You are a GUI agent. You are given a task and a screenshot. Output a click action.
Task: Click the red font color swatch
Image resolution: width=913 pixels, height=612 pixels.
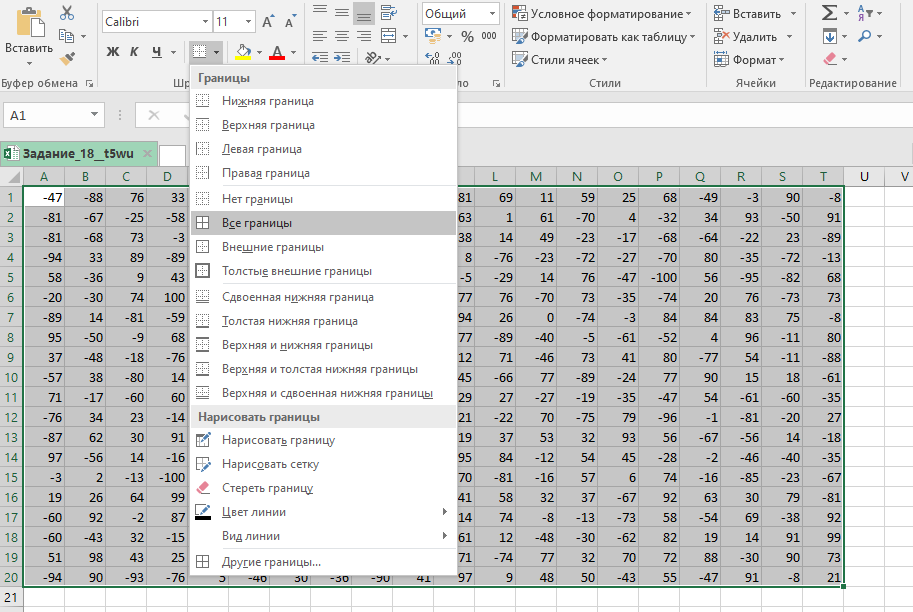click(x=277, y=52)
